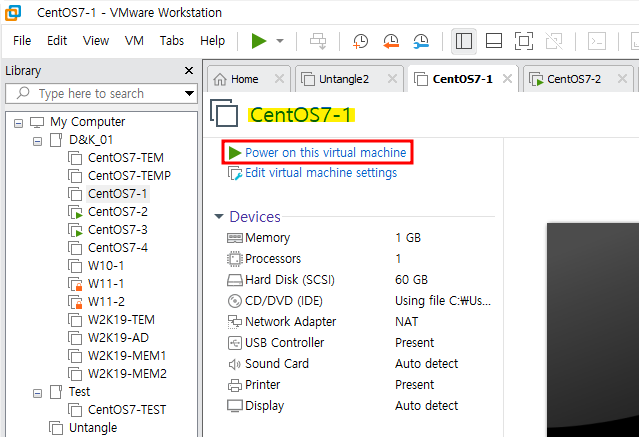Viewport: 639px width, 437px height.
Task: Close the CentOS7-2 tab
Action: click(622, 78)
